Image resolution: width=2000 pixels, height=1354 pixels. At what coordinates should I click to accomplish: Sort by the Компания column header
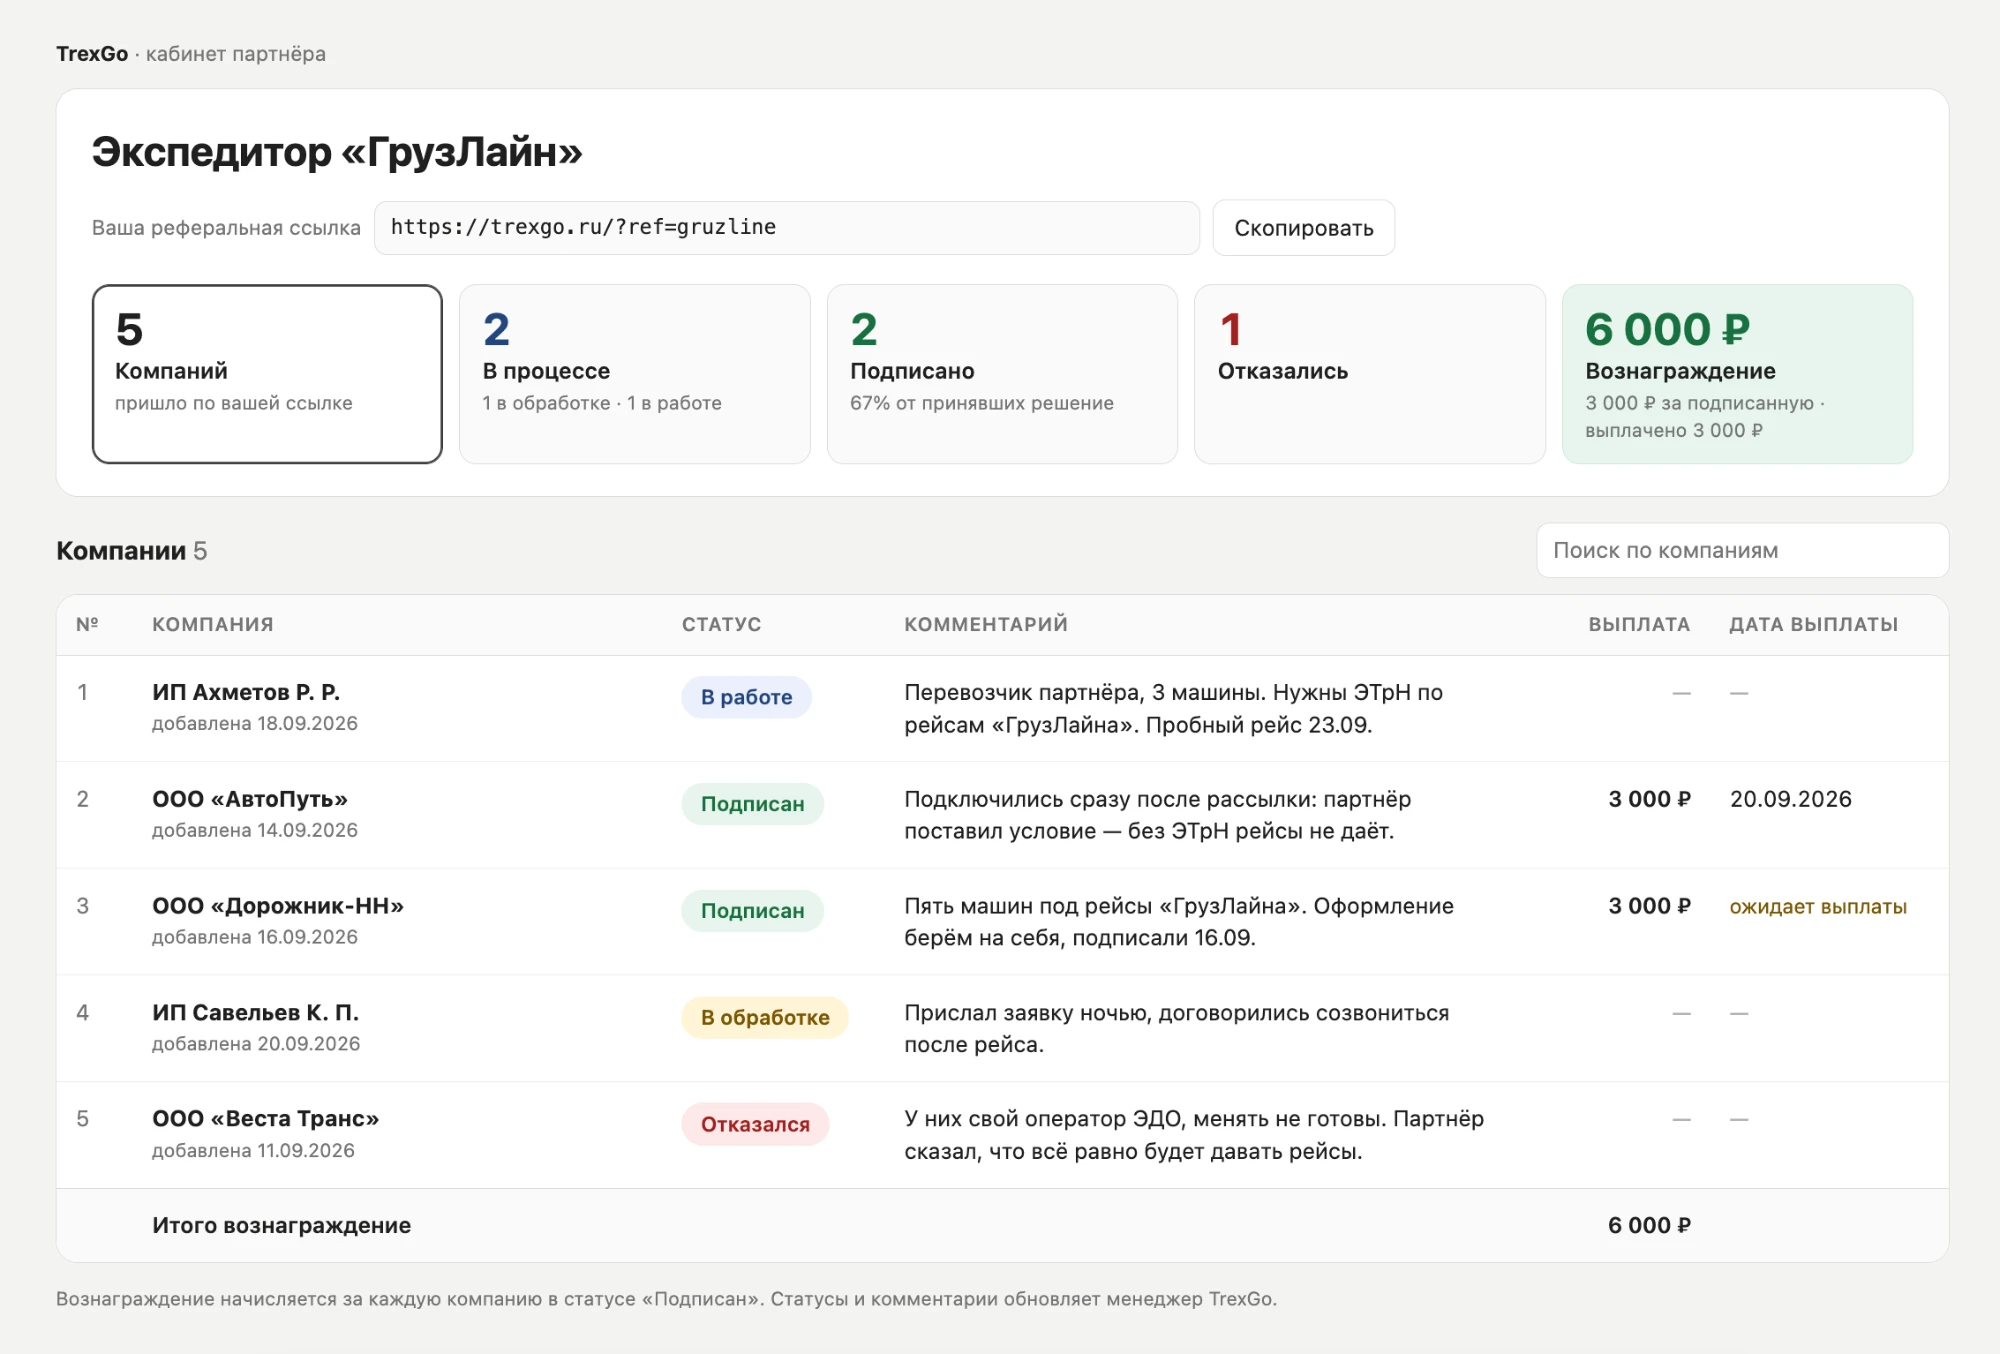point(213,624)
